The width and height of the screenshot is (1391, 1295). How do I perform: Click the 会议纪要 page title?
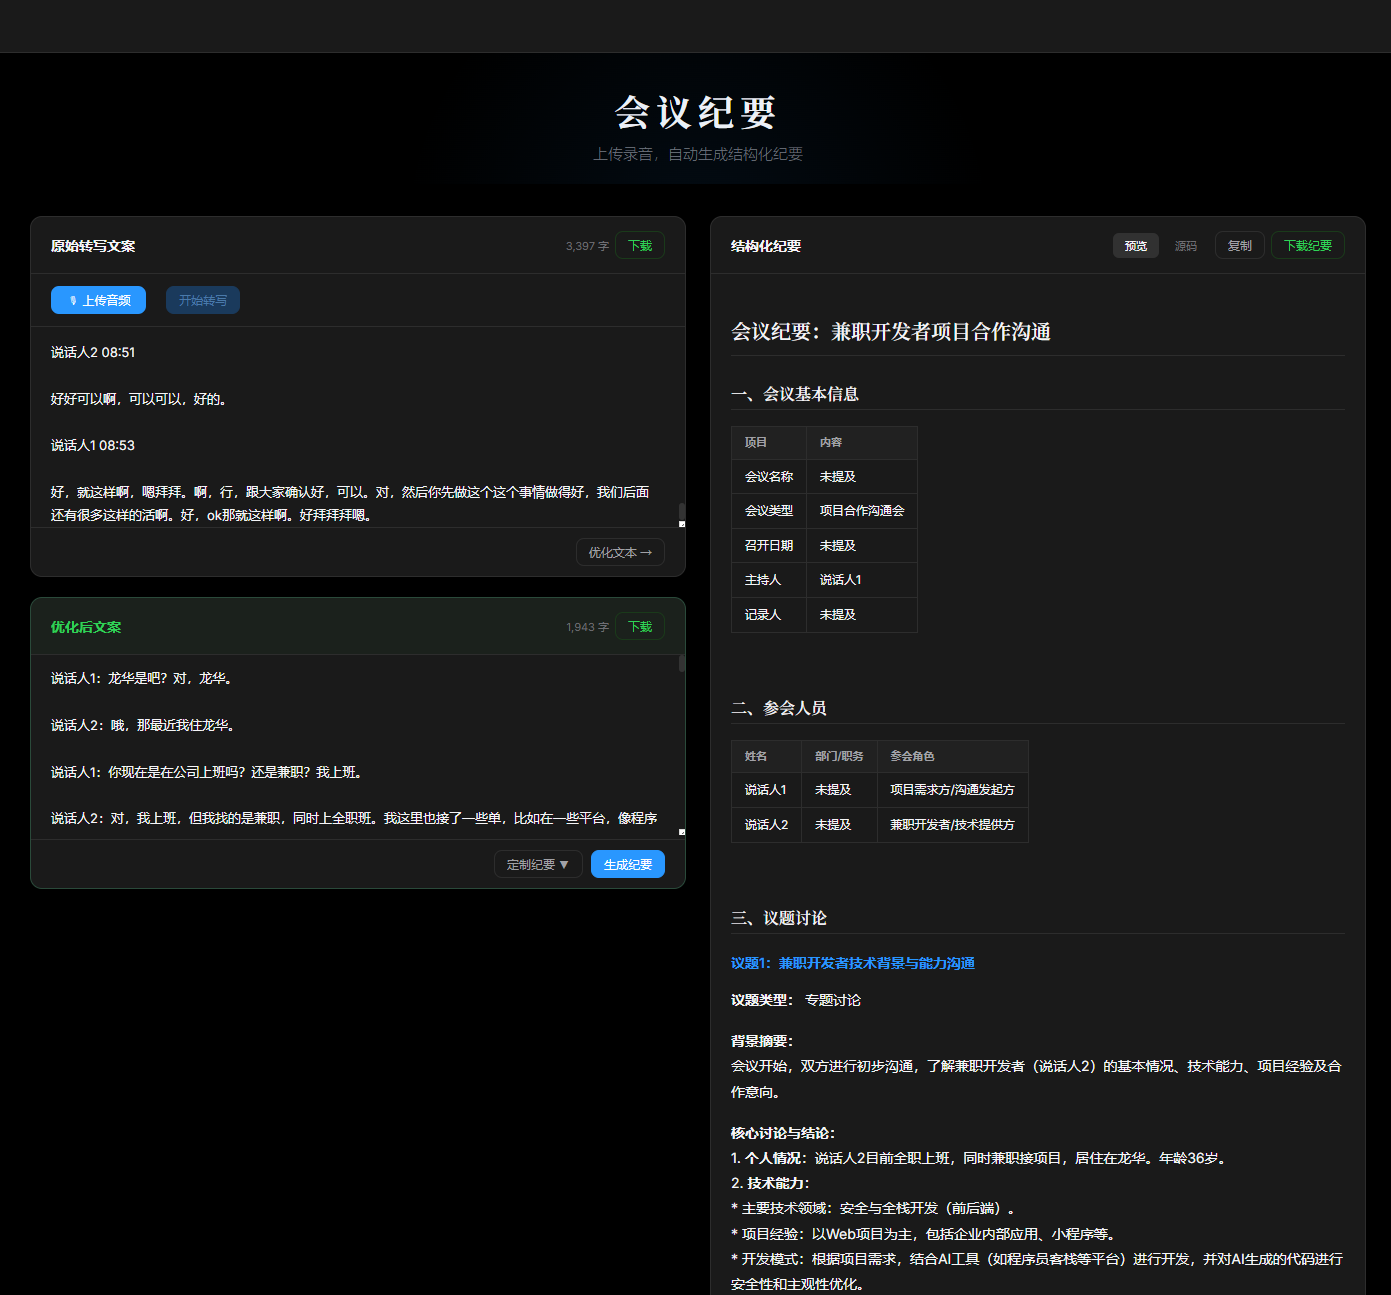698,112
